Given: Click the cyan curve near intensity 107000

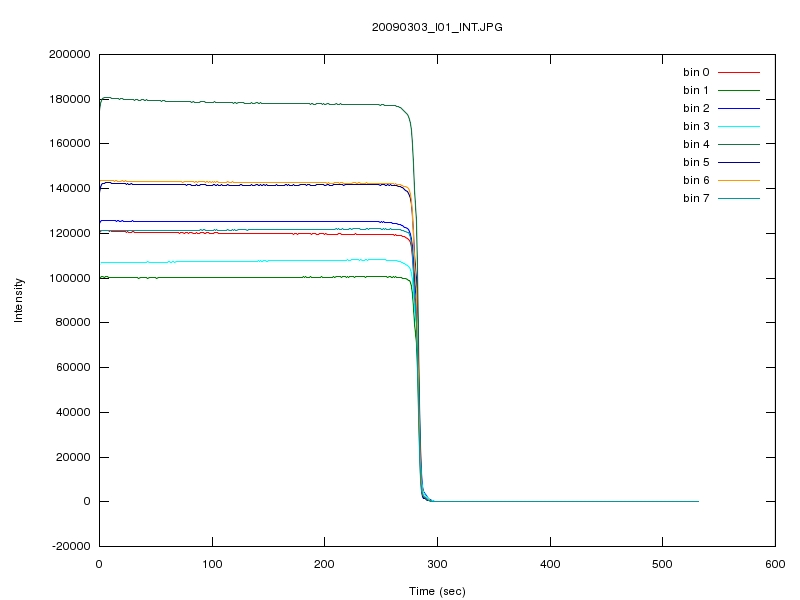Looking at the screenshot, I should tap(255, 261).
